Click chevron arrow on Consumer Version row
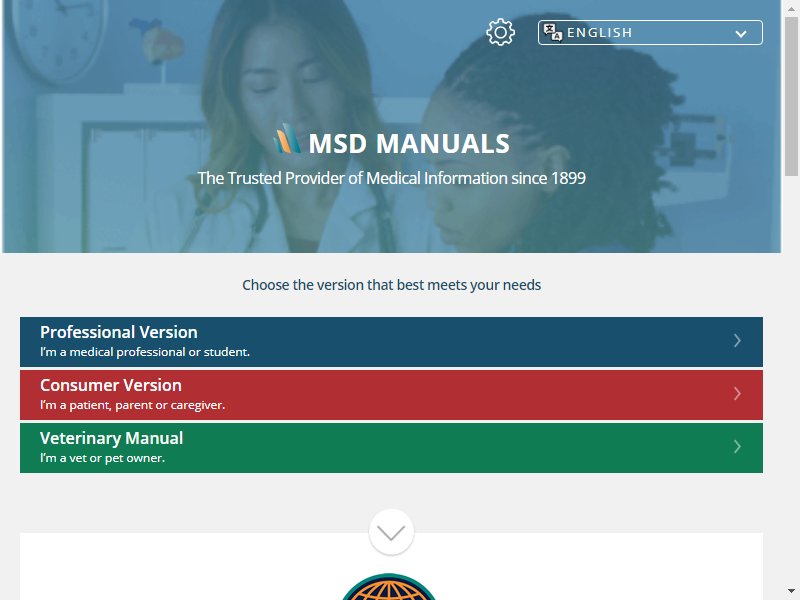 (x=737, y=394)
